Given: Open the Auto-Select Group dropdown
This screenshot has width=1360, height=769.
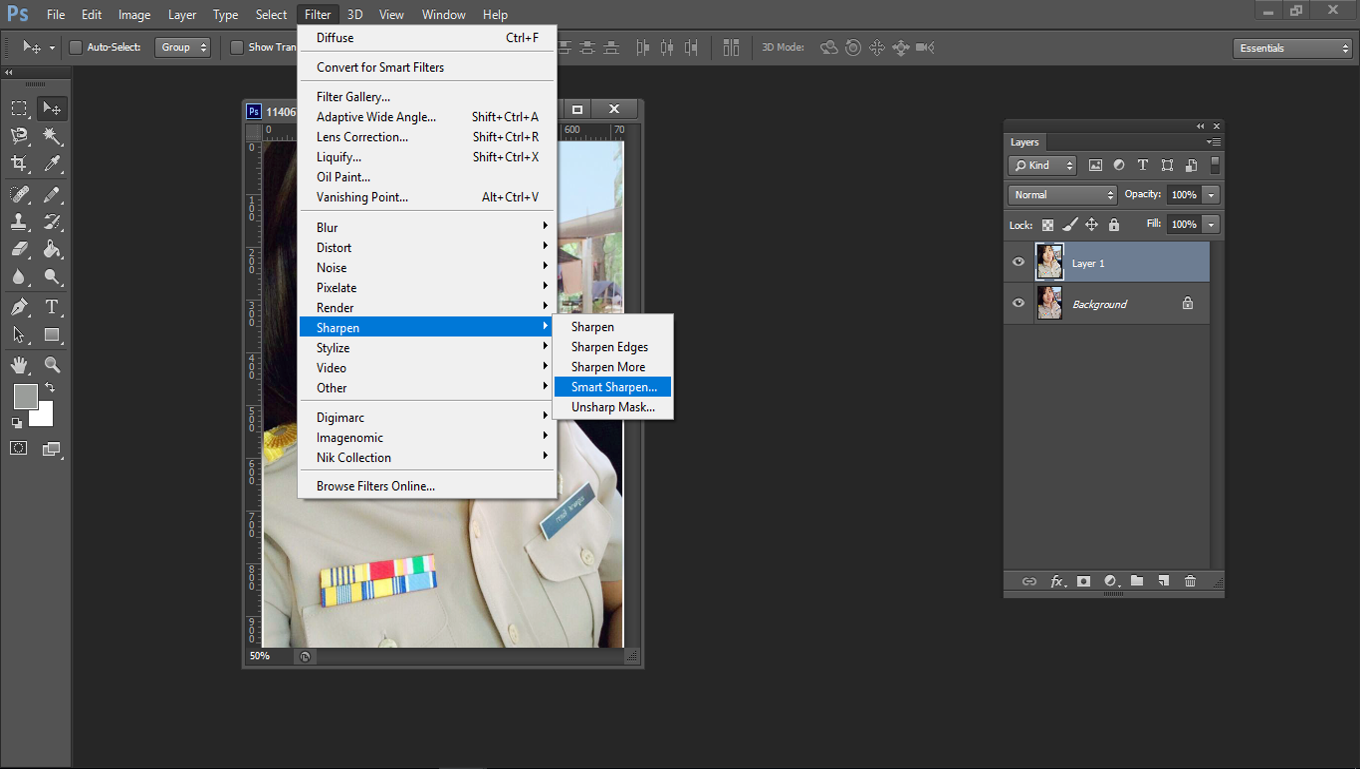Looking at the screenshot, I should pyautogui.click(x=183, y=47).
